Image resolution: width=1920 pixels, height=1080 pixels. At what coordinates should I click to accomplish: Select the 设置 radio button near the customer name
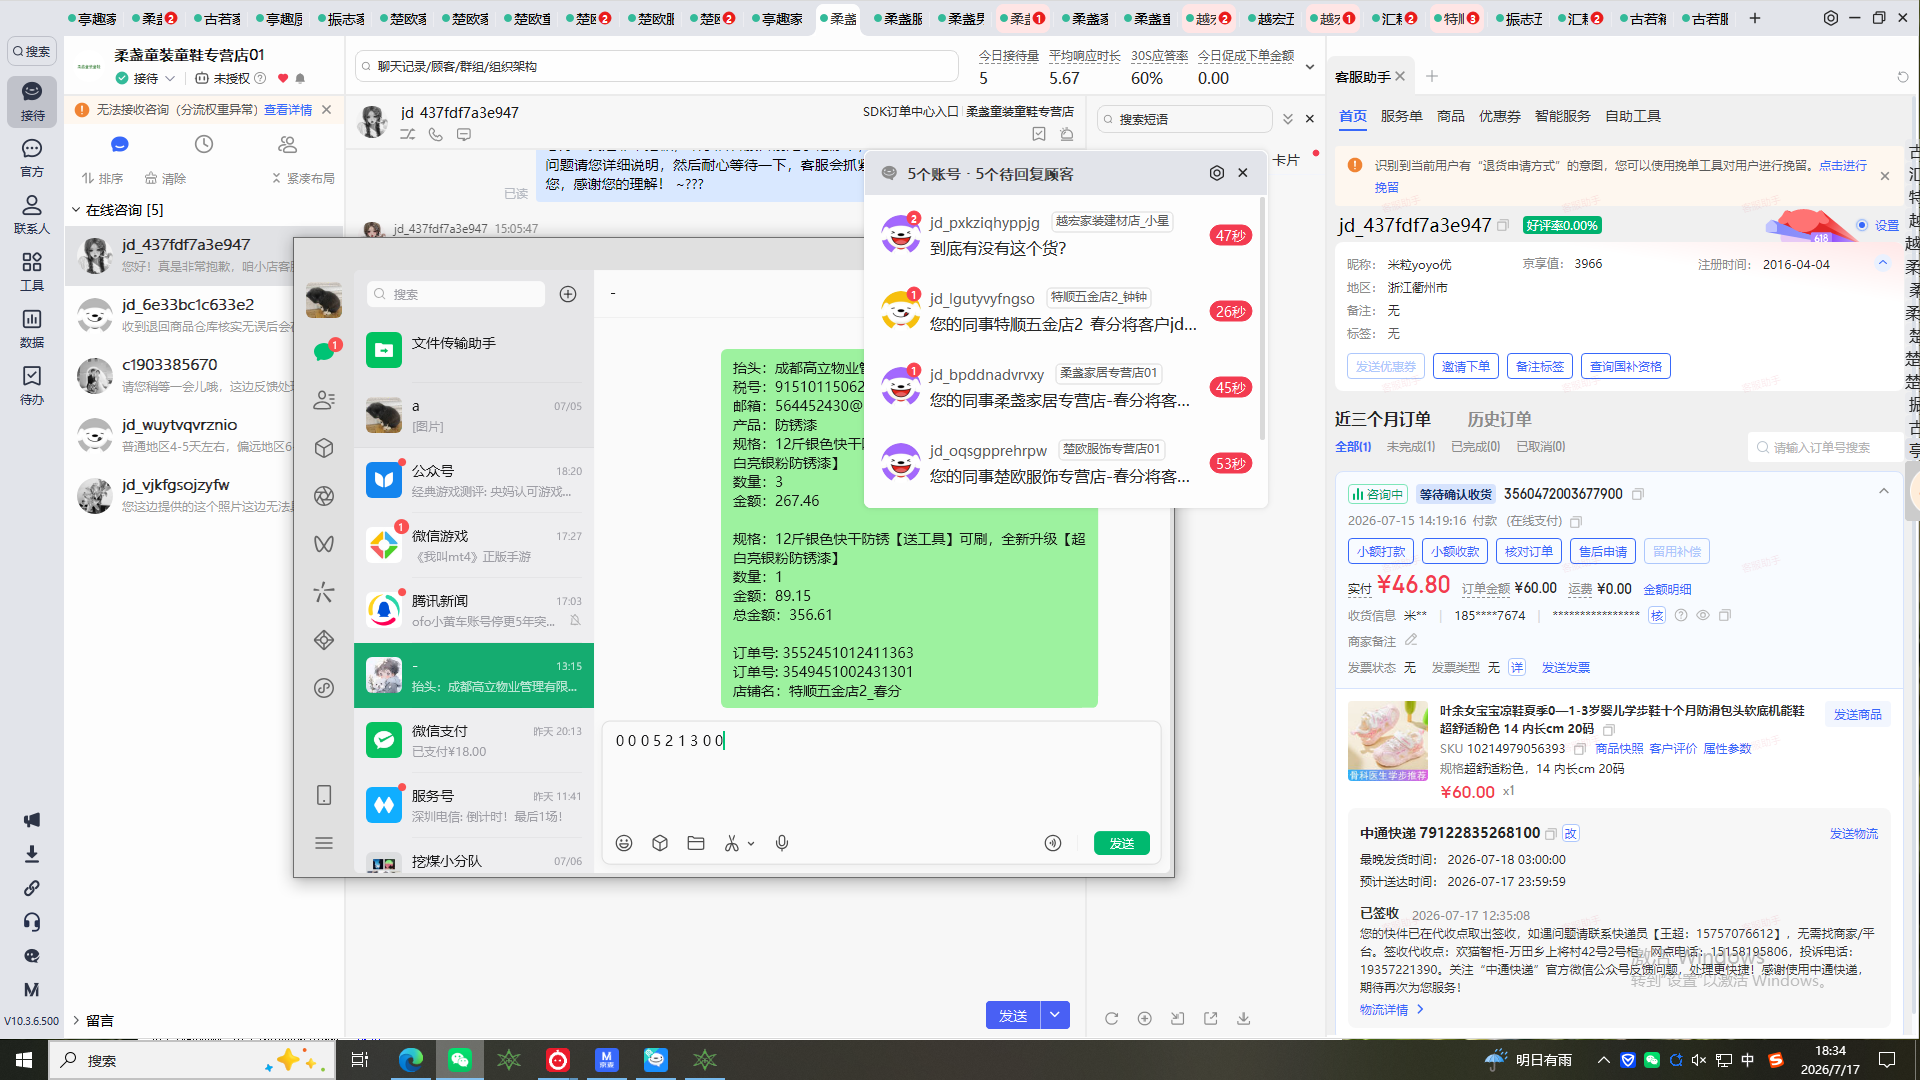[x=1862, y=225]
